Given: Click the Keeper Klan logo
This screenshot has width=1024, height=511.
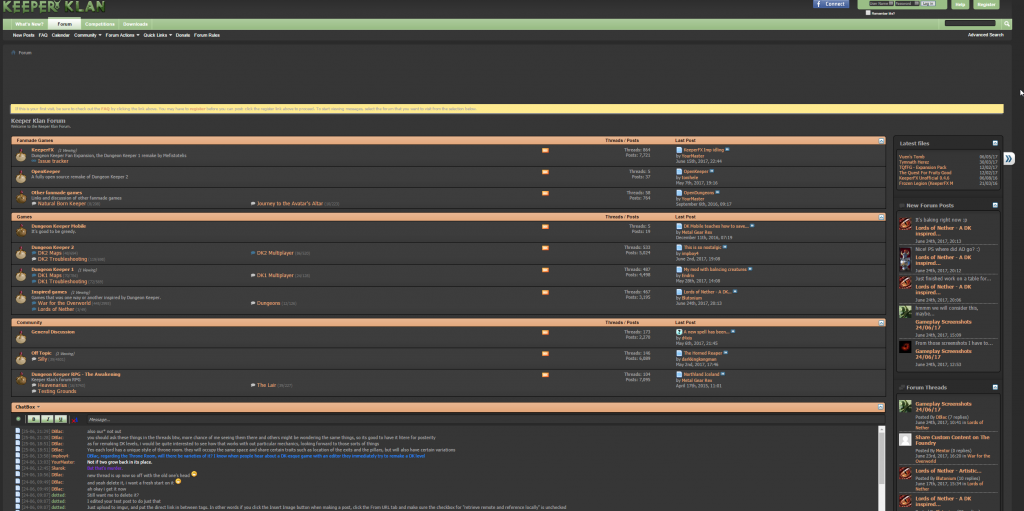Looking at the screenshot, I should click(53, 7).
